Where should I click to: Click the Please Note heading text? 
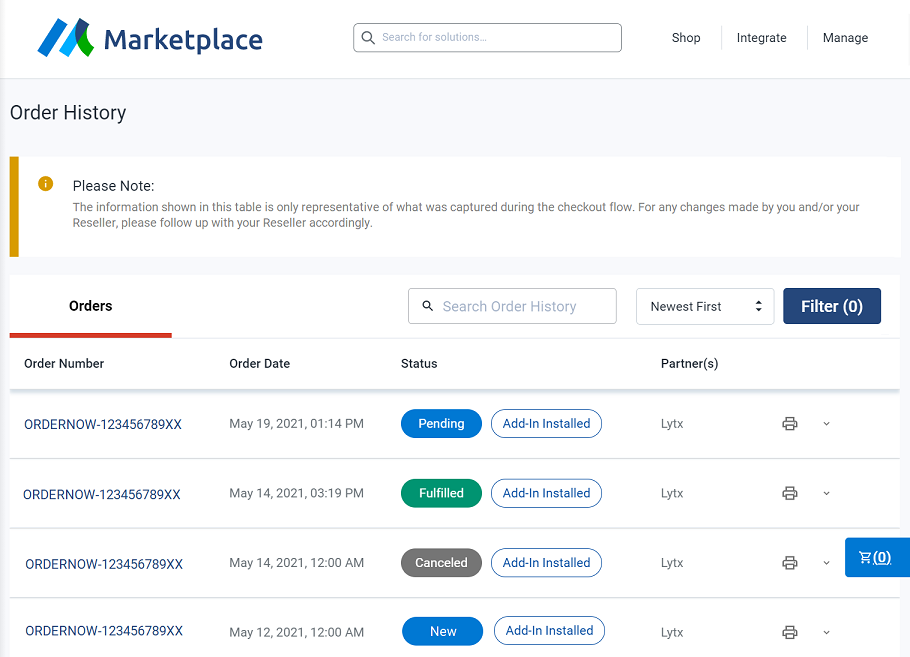click(x=113, y=186)
